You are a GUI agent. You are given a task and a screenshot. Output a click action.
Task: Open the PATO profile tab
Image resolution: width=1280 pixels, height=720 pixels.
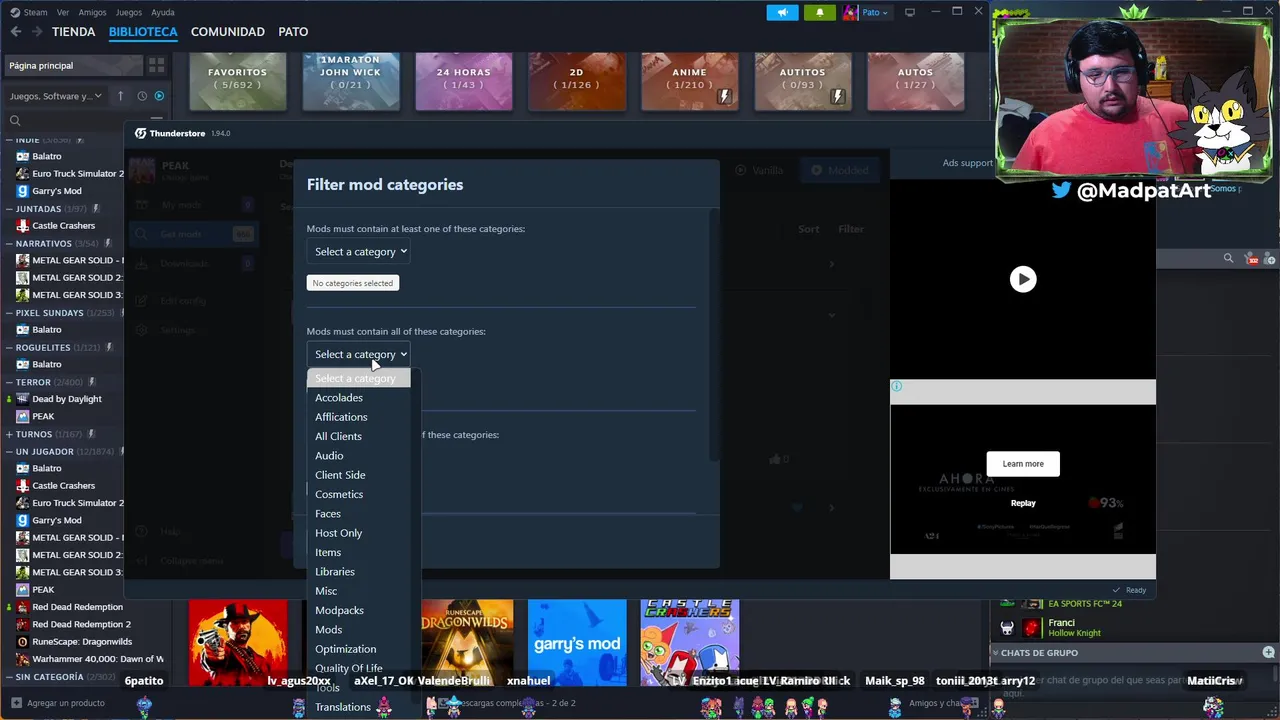click(293, 32)
